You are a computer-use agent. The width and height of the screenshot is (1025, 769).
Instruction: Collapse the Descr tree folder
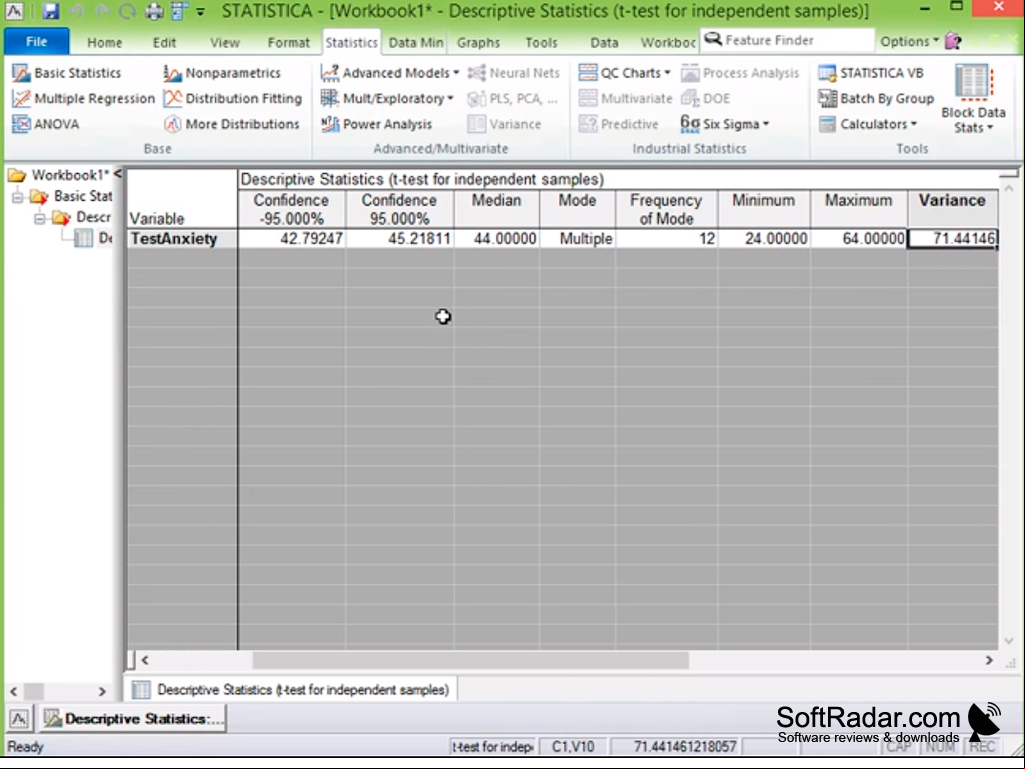[39, 218]
